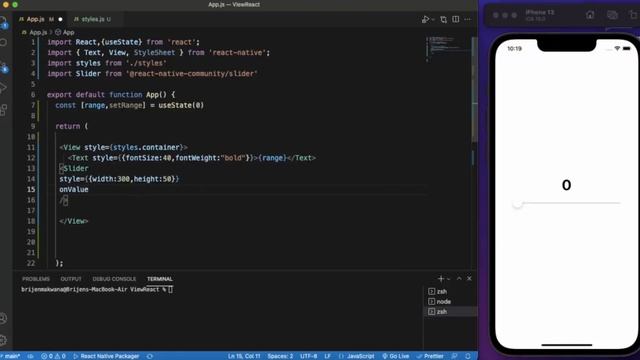Click the Ln 15, Col 11 cursor position
640x360 pixels.
[244, 356]
